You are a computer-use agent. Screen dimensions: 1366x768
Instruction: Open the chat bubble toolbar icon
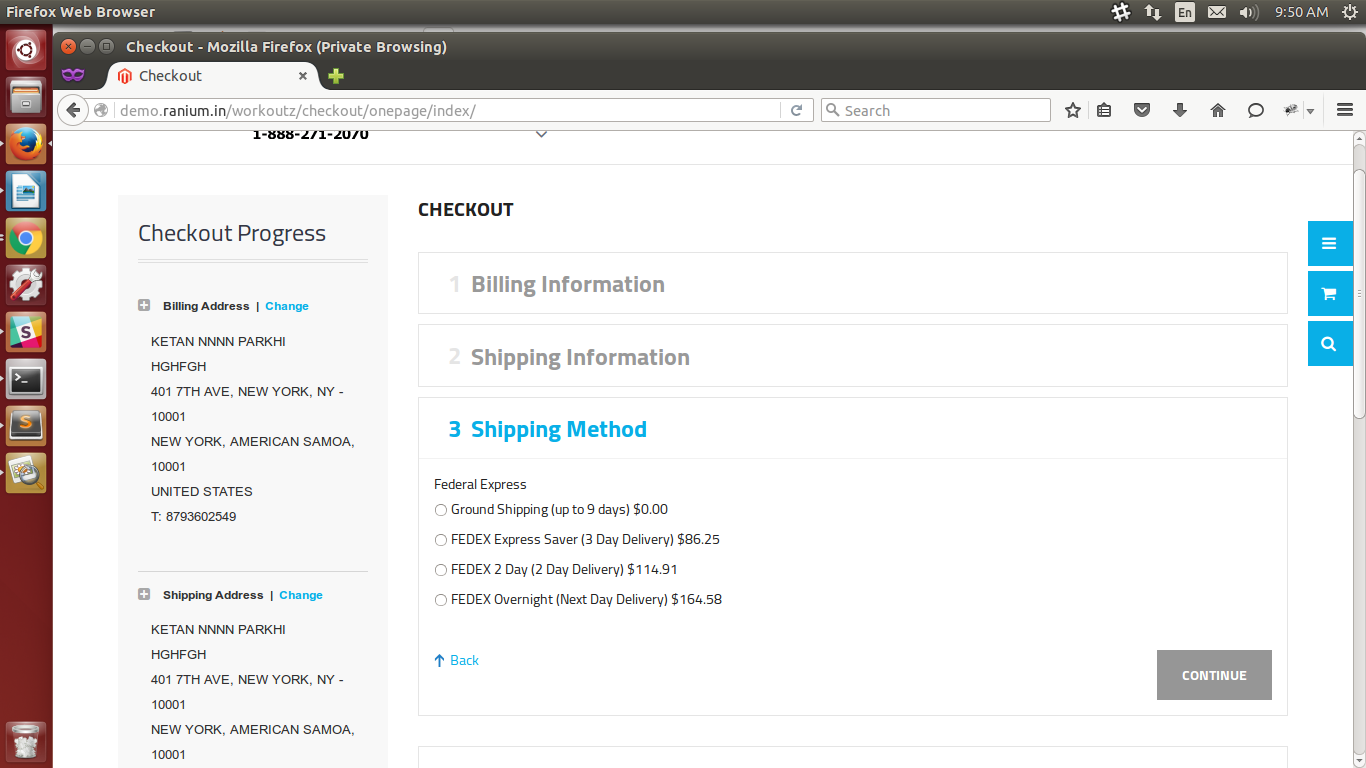click(x=1256, y=110)
